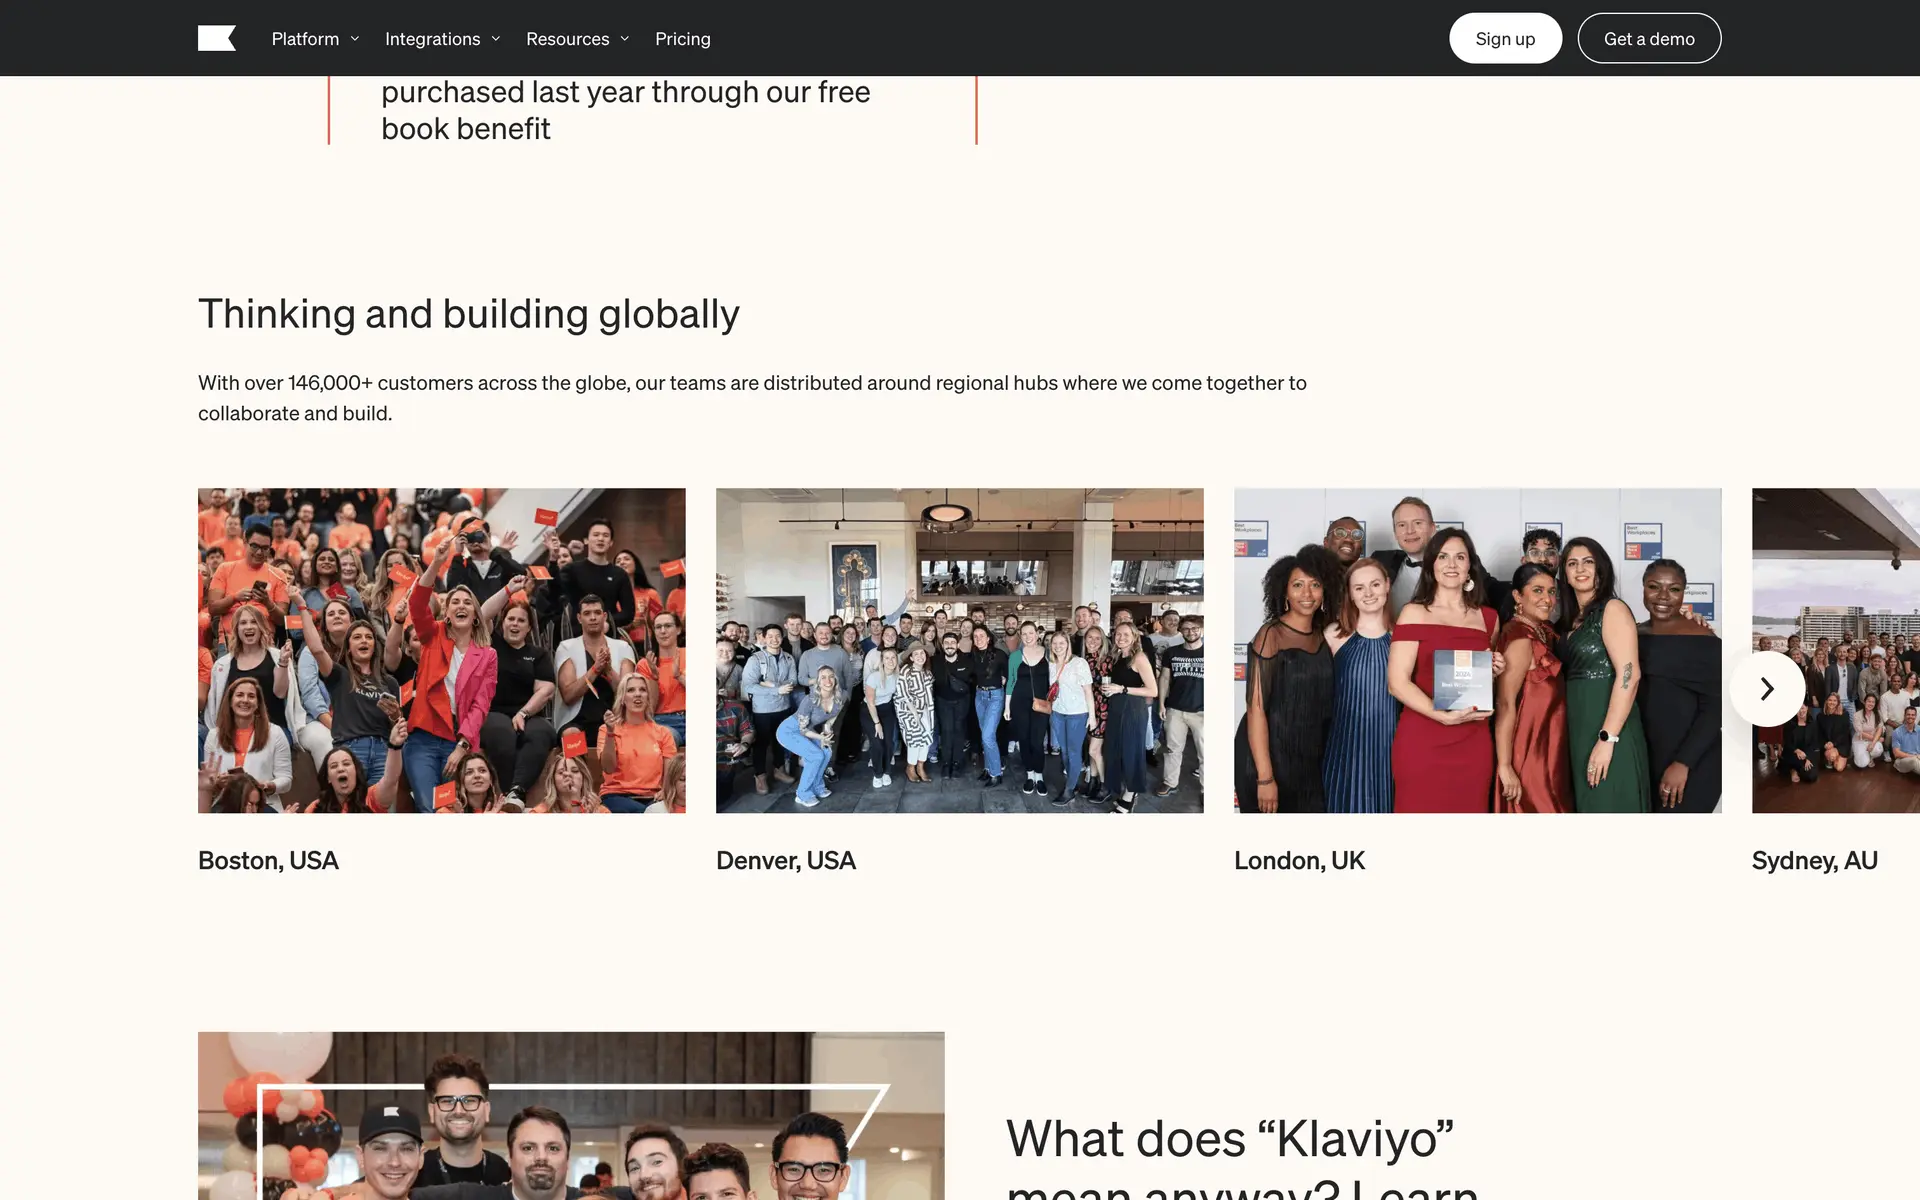
Task: Click the team photo with balloons
Action: coord(571,1116)
